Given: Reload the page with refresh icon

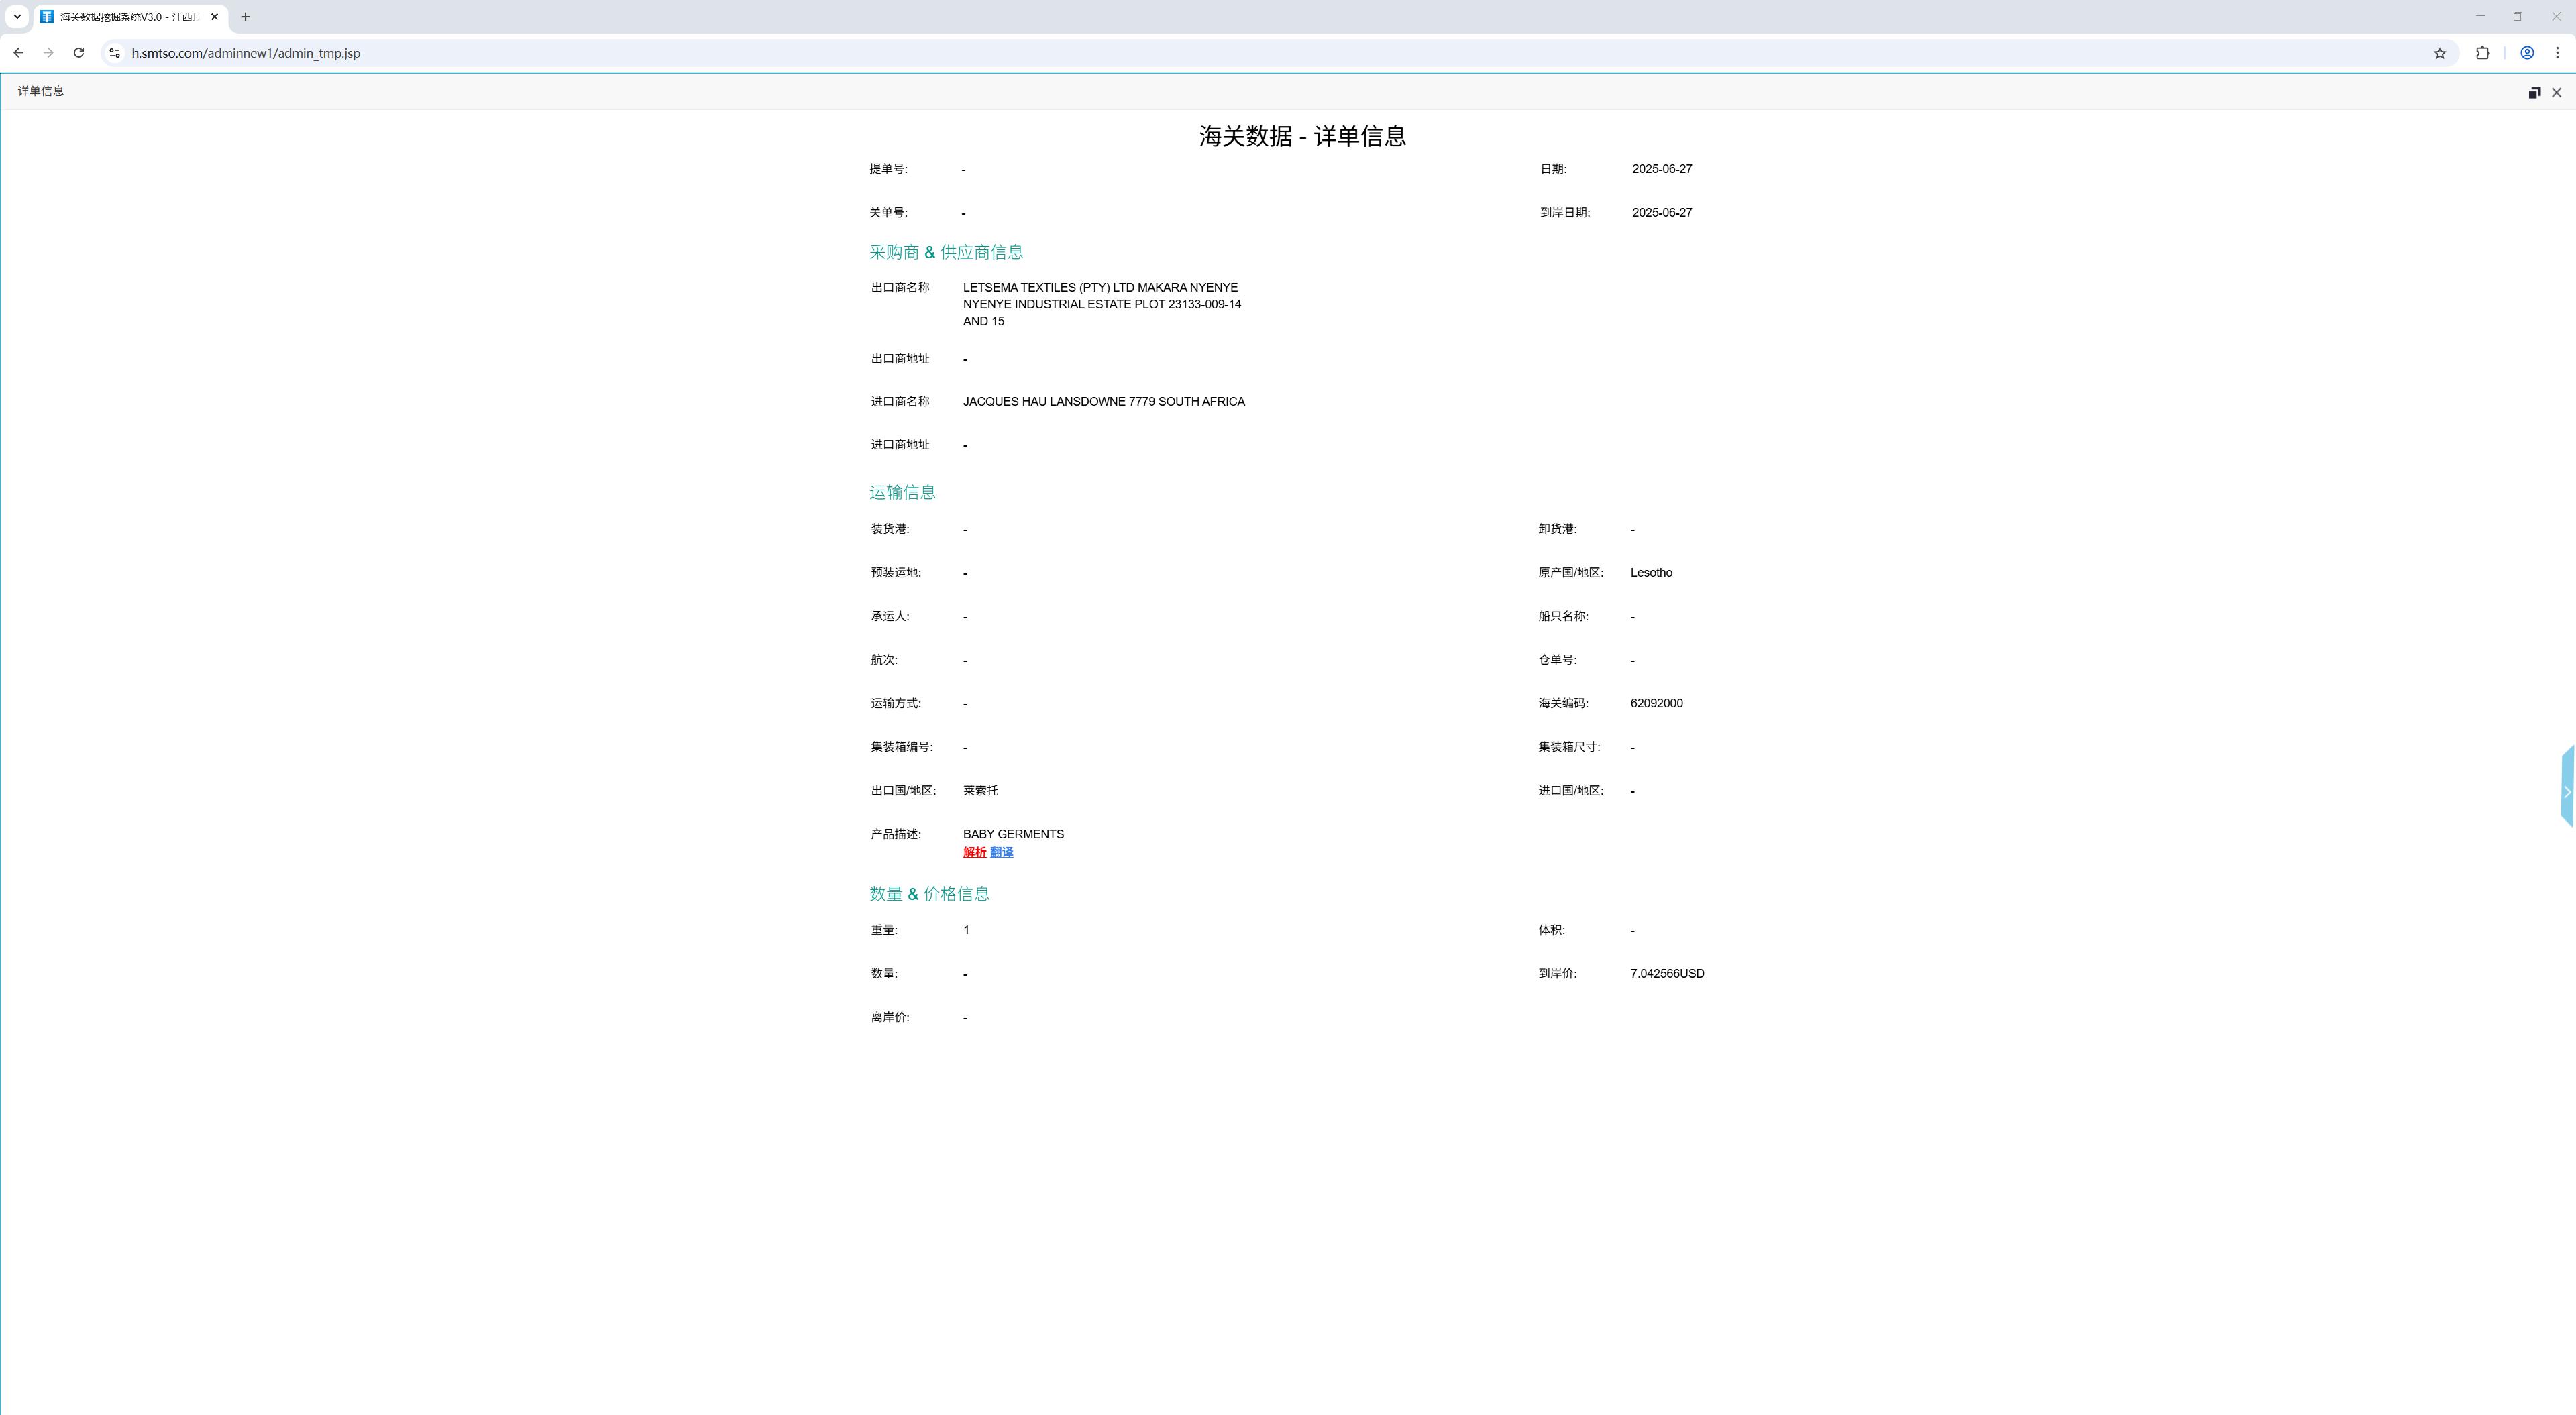Looking at the screenshot, I should 78,53.
